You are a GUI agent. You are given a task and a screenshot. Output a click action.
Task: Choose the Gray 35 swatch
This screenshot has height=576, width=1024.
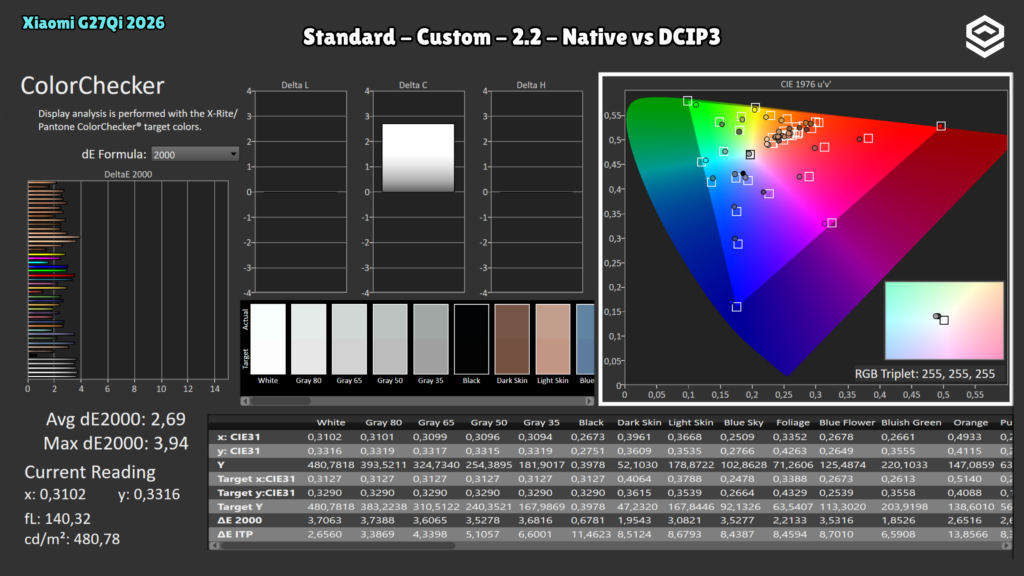(x=430, y=339)
